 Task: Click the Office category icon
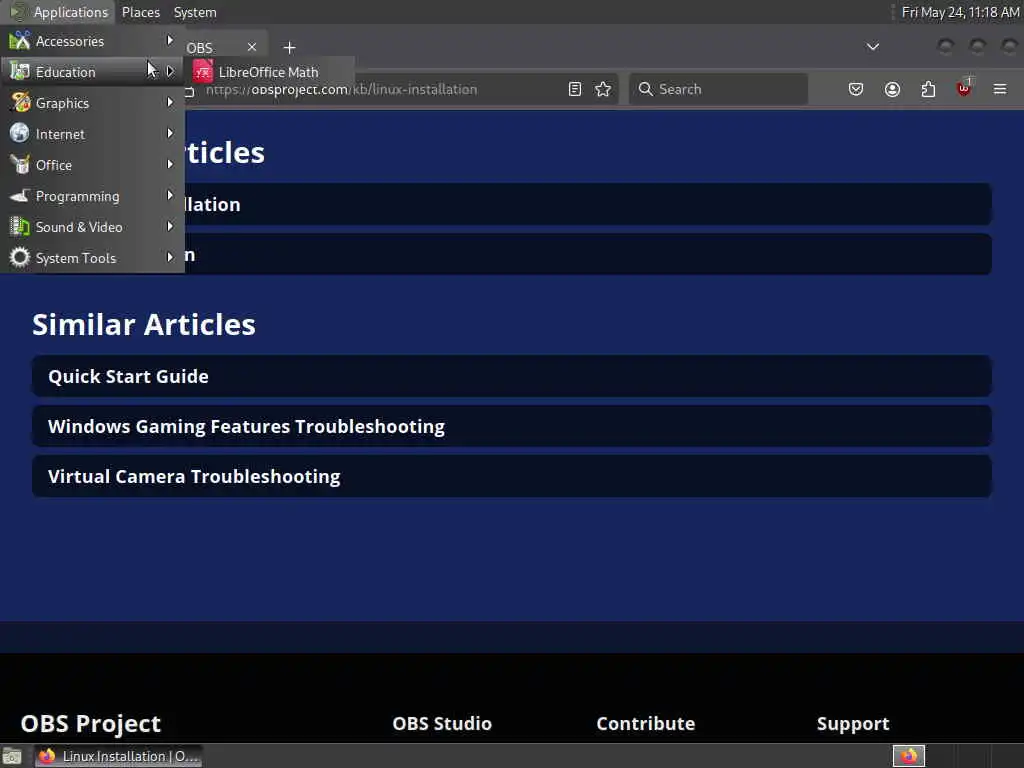(x=20, y=165)
